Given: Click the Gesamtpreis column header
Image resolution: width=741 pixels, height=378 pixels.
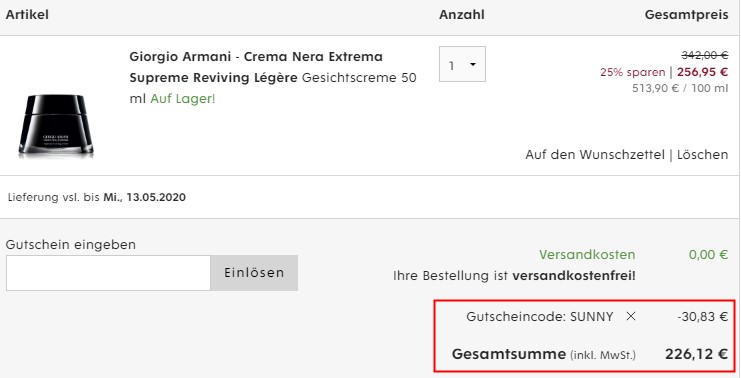Looking at the screenshot, I should (687, 15).
